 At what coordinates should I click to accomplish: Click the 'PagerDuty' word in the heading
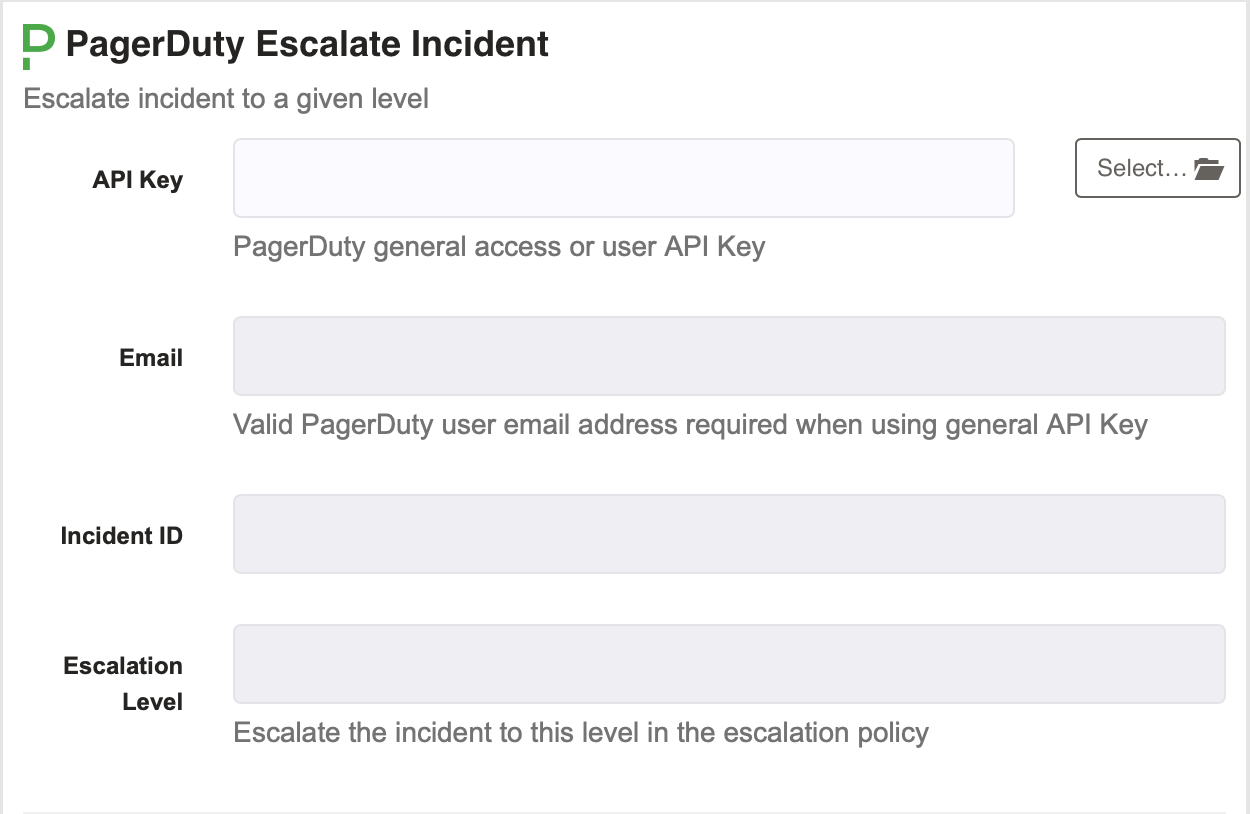pos(155,44)
